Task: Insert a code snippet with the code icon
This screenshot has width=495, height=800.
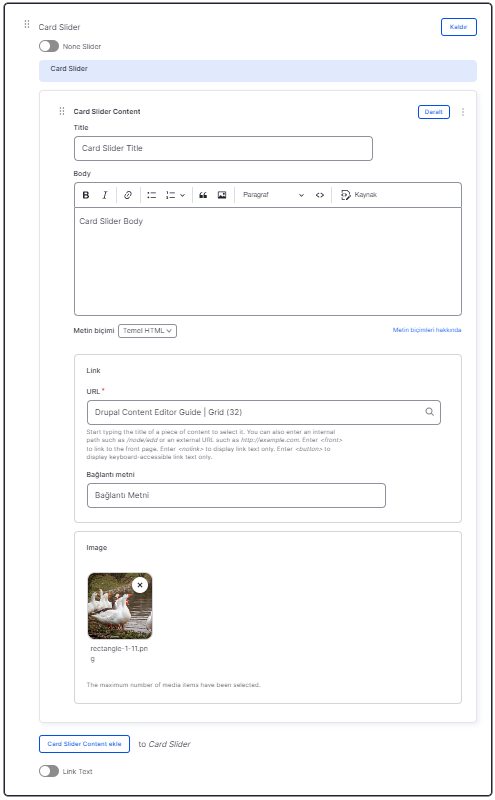Action: (320, 195)
